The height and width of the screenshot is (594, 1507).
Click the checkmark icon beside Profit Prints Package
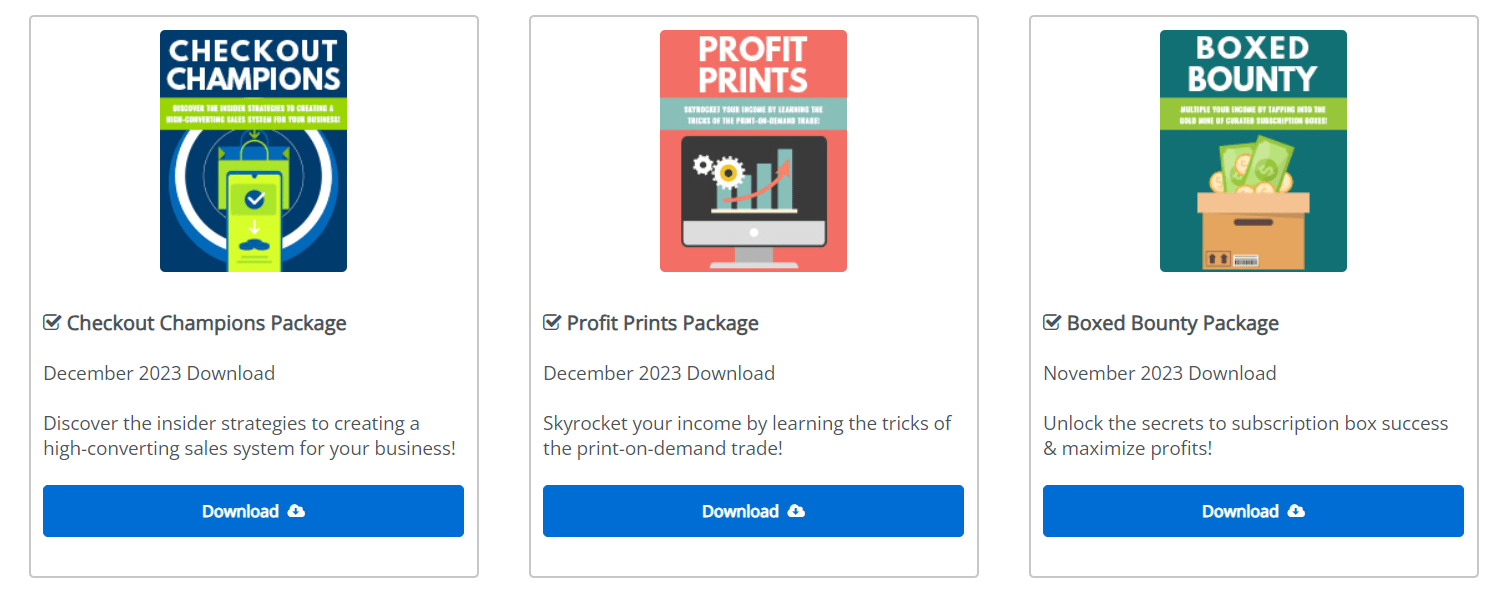coord(552,323)
